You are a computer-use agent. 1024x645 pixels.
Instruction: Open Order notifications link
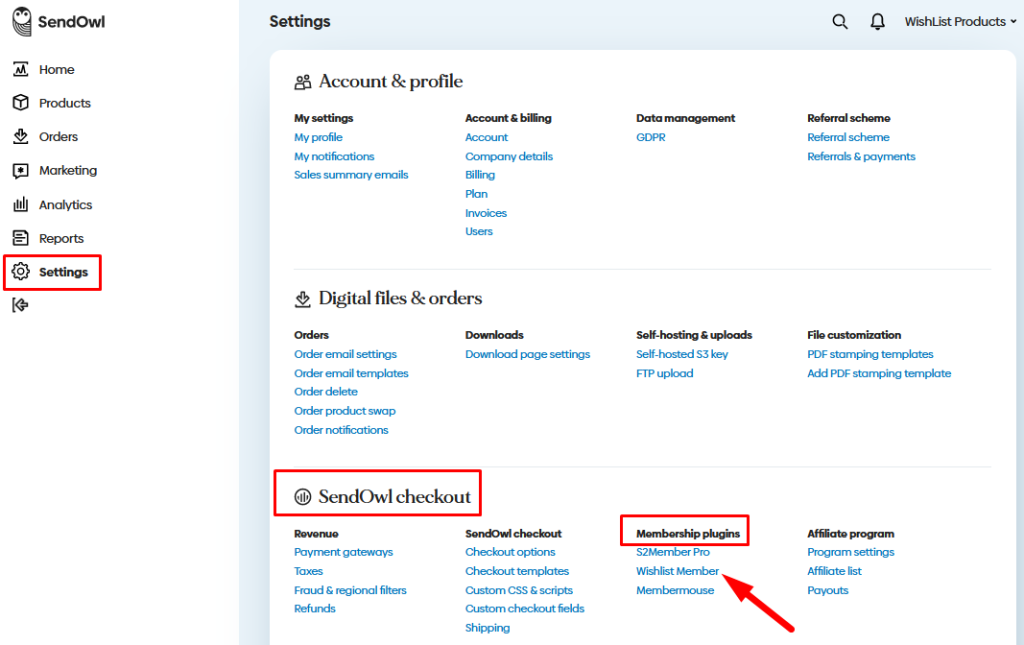(x=341, y=430)
